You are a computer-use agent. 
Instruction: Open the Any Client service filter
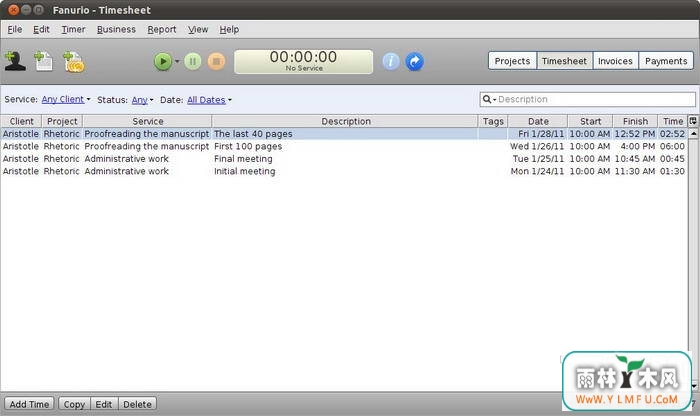click(66, 100)
